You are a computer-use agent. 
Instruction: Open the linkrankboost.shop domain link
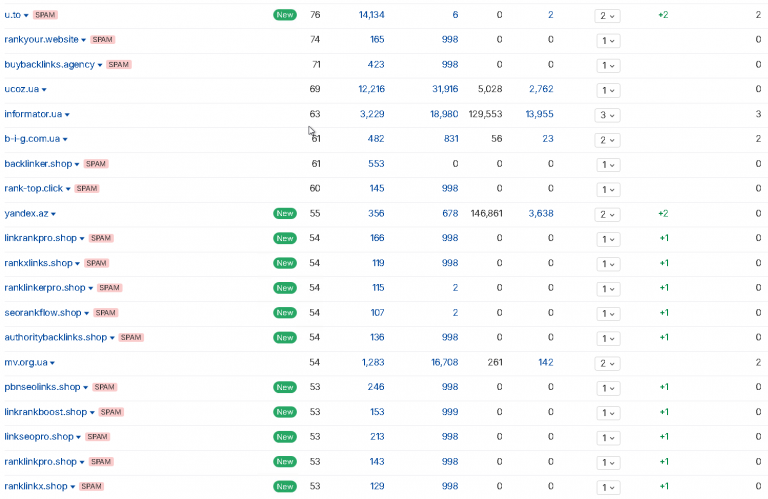point(46,412)
